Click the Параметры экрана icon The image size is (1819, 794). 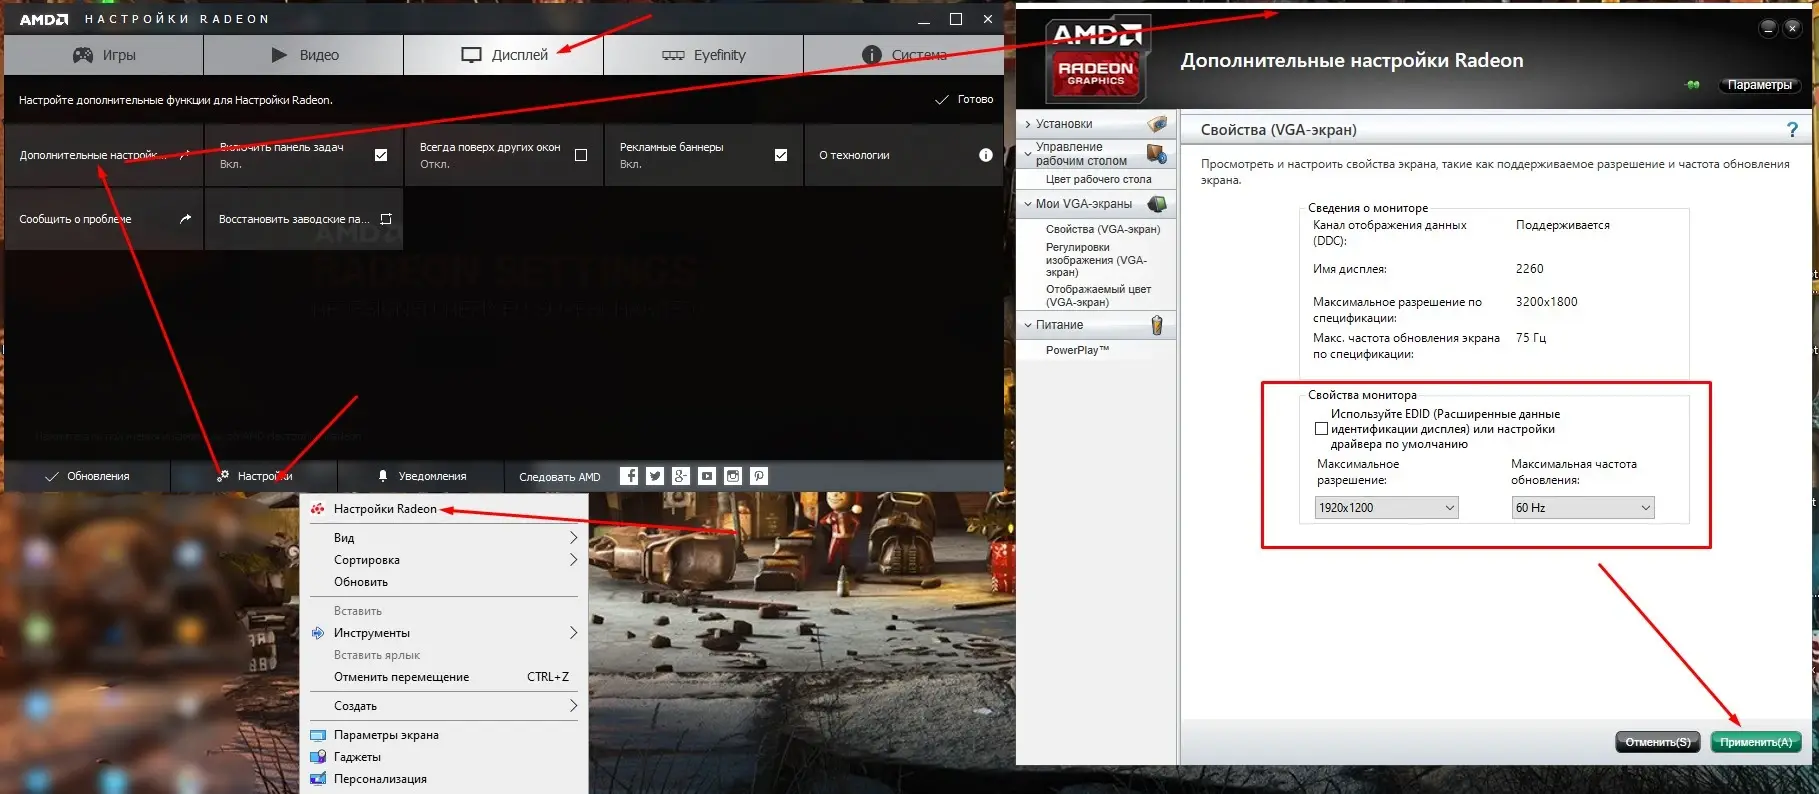(318, 735)
